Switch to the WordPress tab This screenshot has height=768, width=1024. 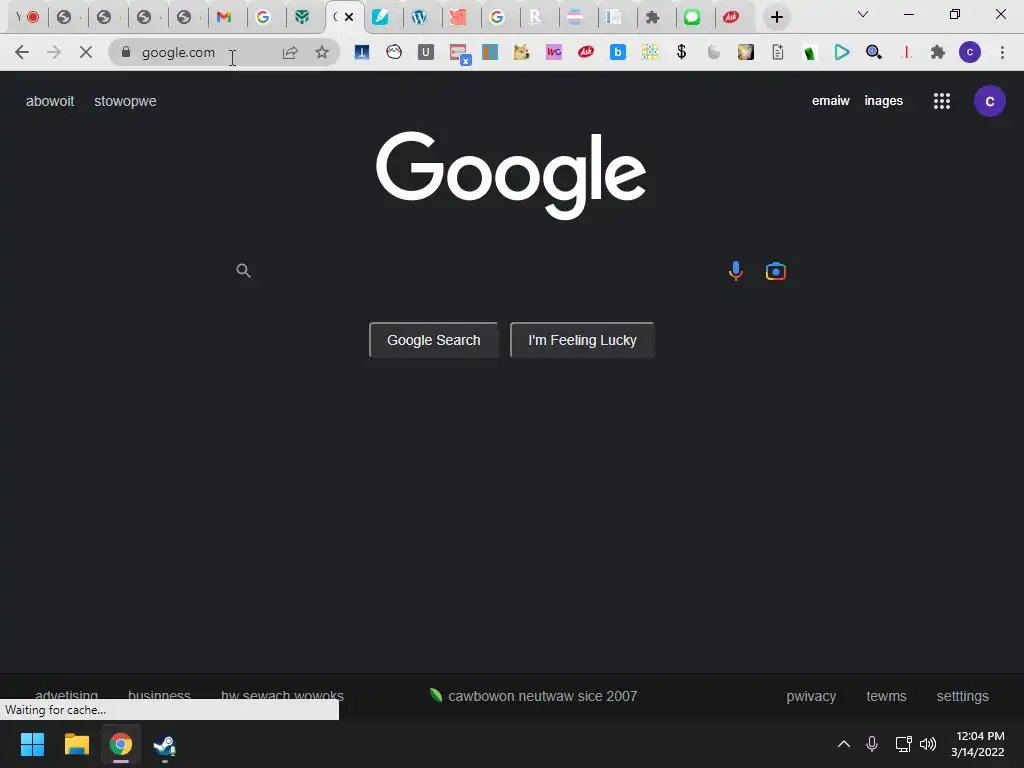(x=419, y=17)
